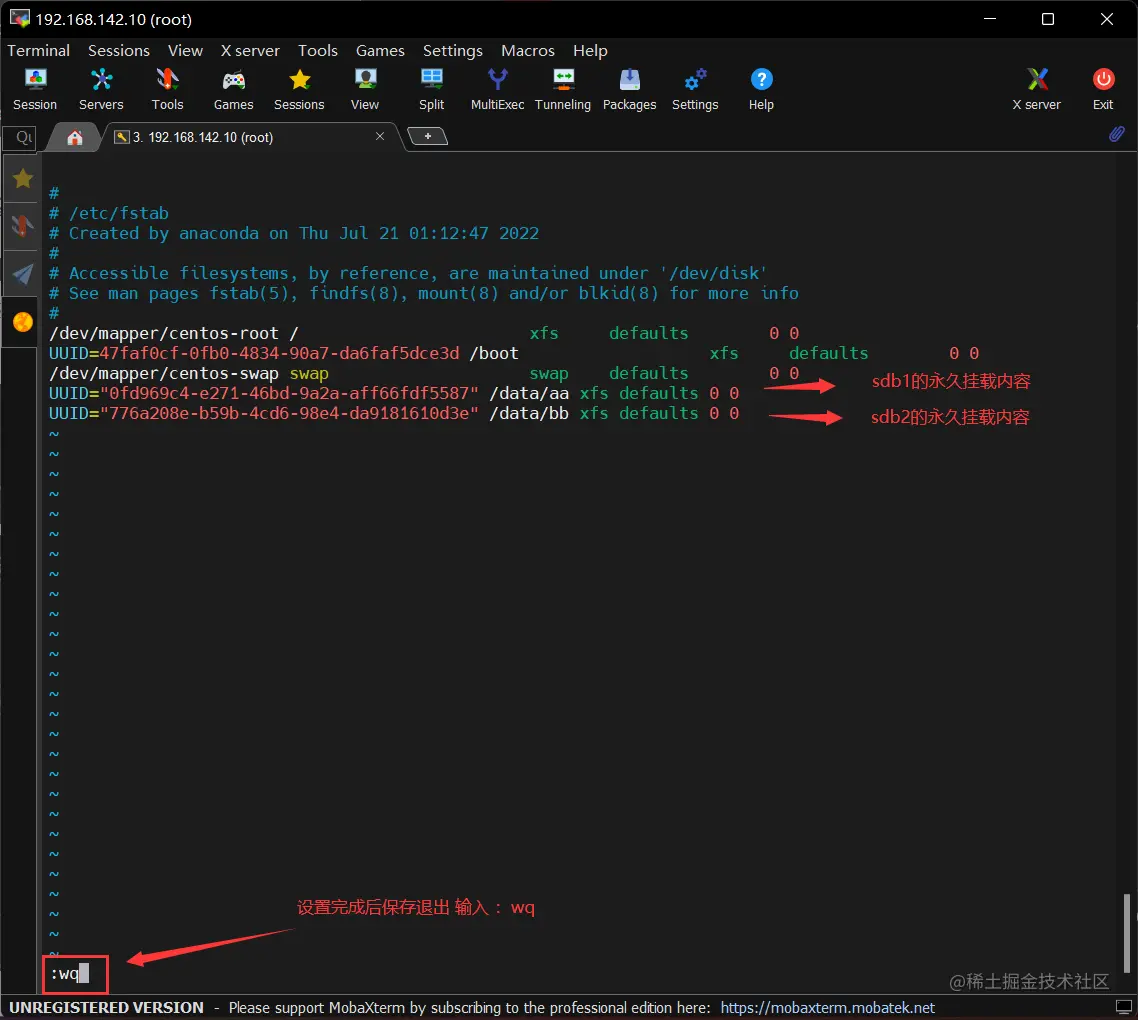Open the X server menu
The height and width of the screenshot is (1020, 1138).
point(250,50)
